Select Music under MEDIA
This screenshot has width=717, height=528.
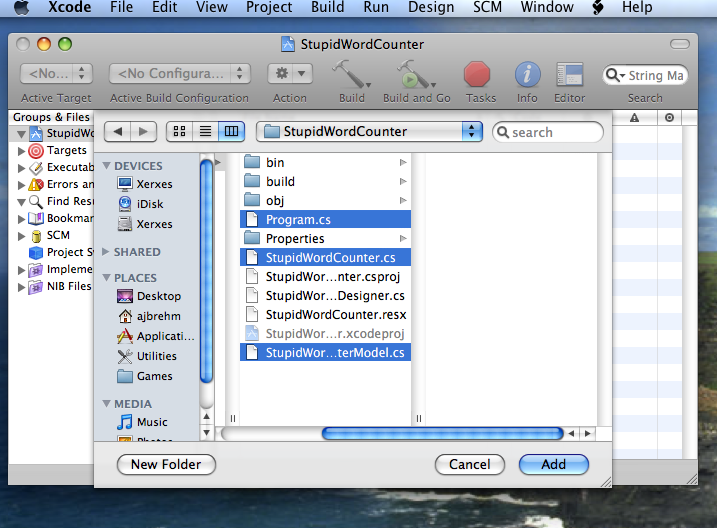142,422
